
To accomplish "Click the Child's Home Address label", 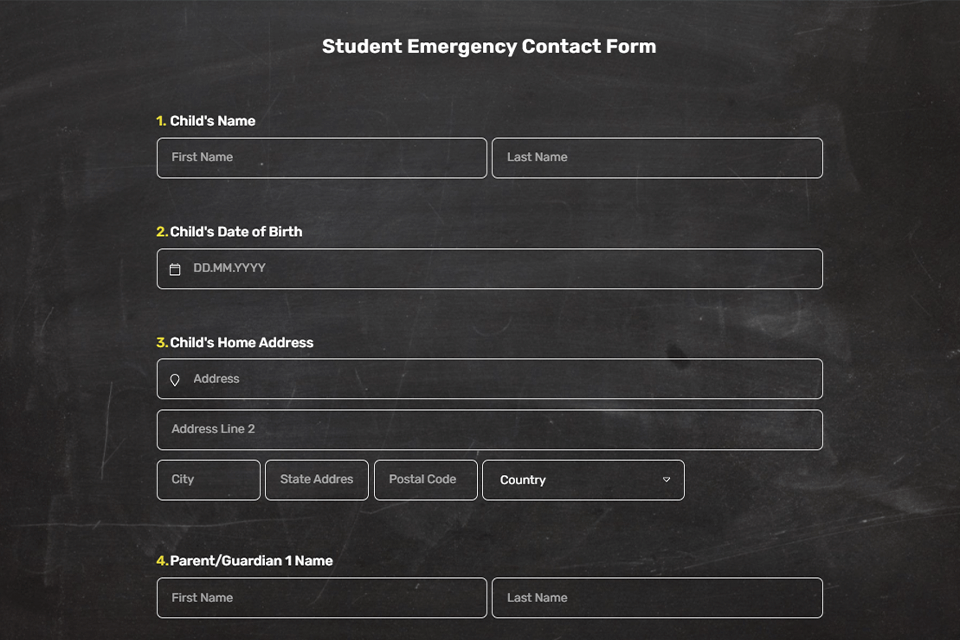I will pos(241,342).
